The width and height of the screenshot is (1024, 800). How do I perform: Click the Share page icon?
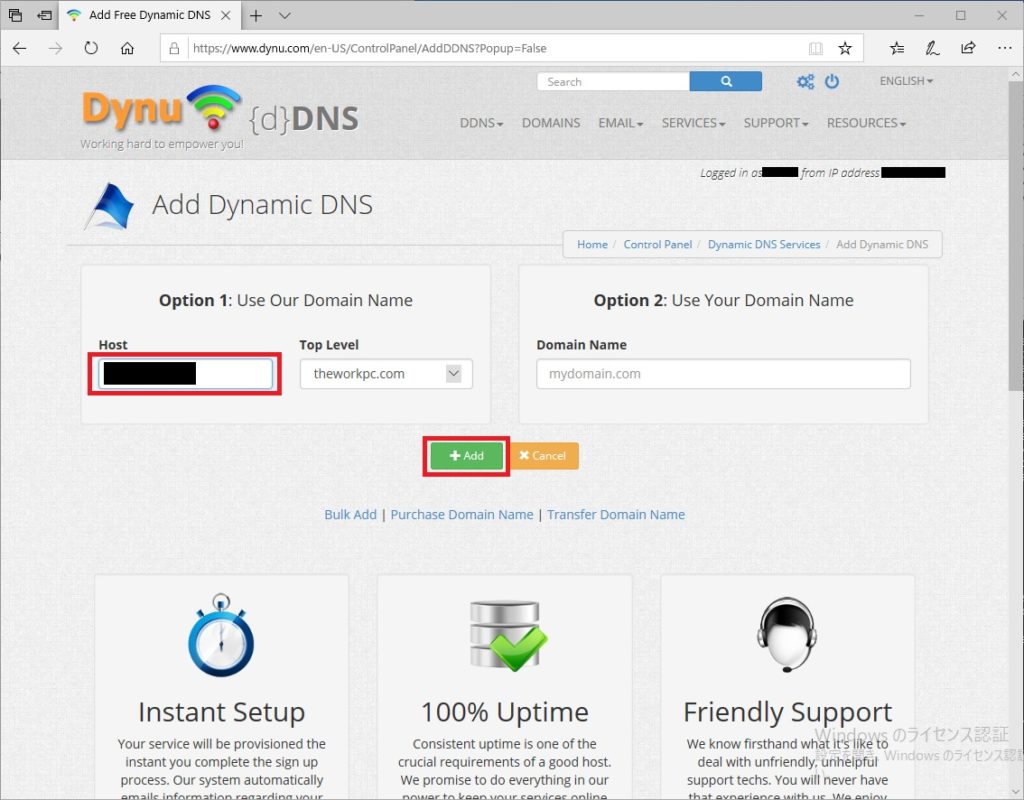pyautogui.click(x=968, y=48)
